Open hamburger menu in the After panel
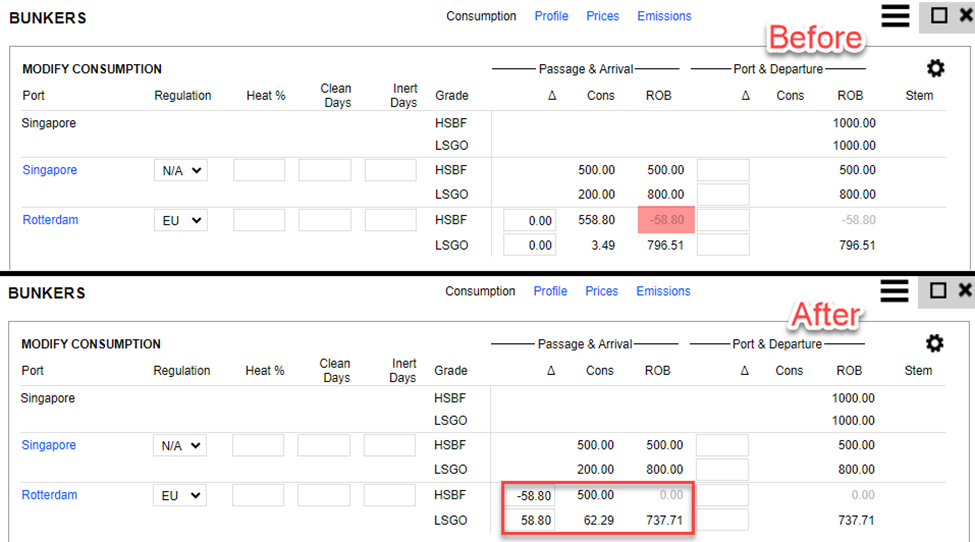The width and height of the screenshot is (975, 542). tap(895, 291)
